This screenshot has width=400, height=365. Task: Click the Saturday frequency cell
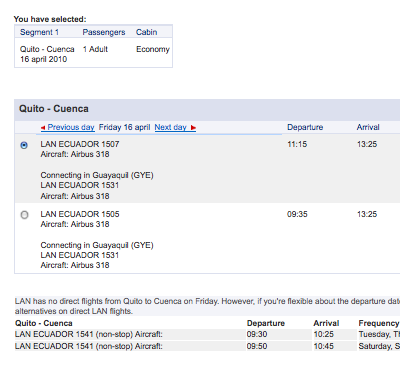click(379, 346)
